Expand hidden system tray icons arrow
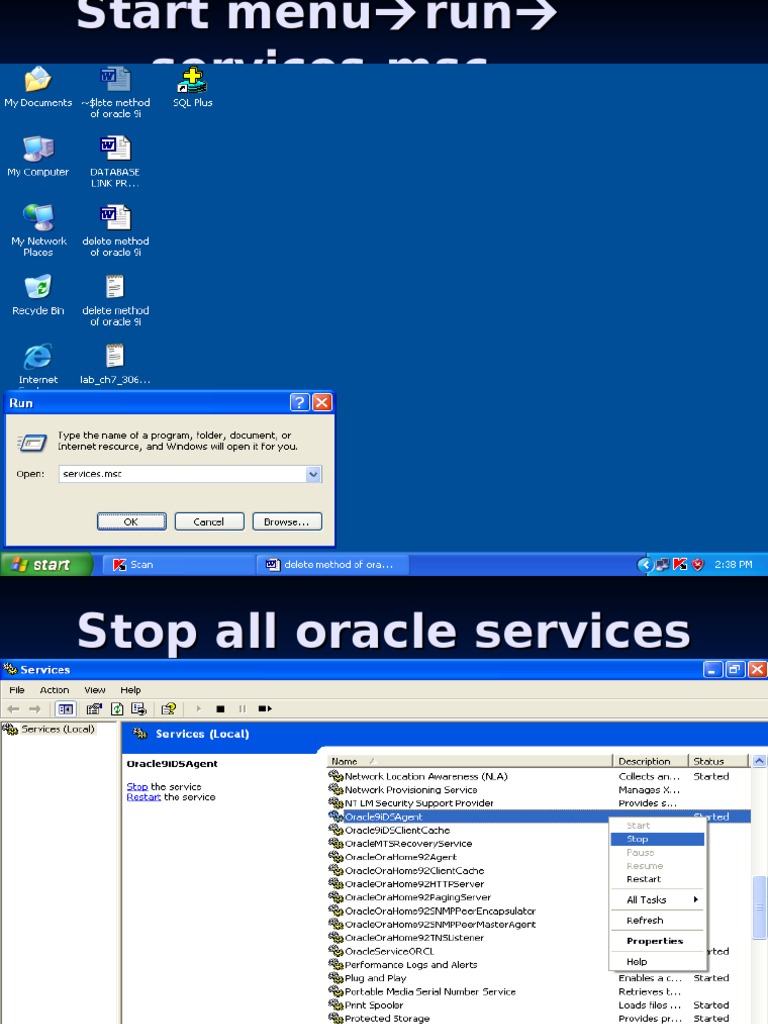The width and height of the screenshot is (768, 1024). point(645,564)
